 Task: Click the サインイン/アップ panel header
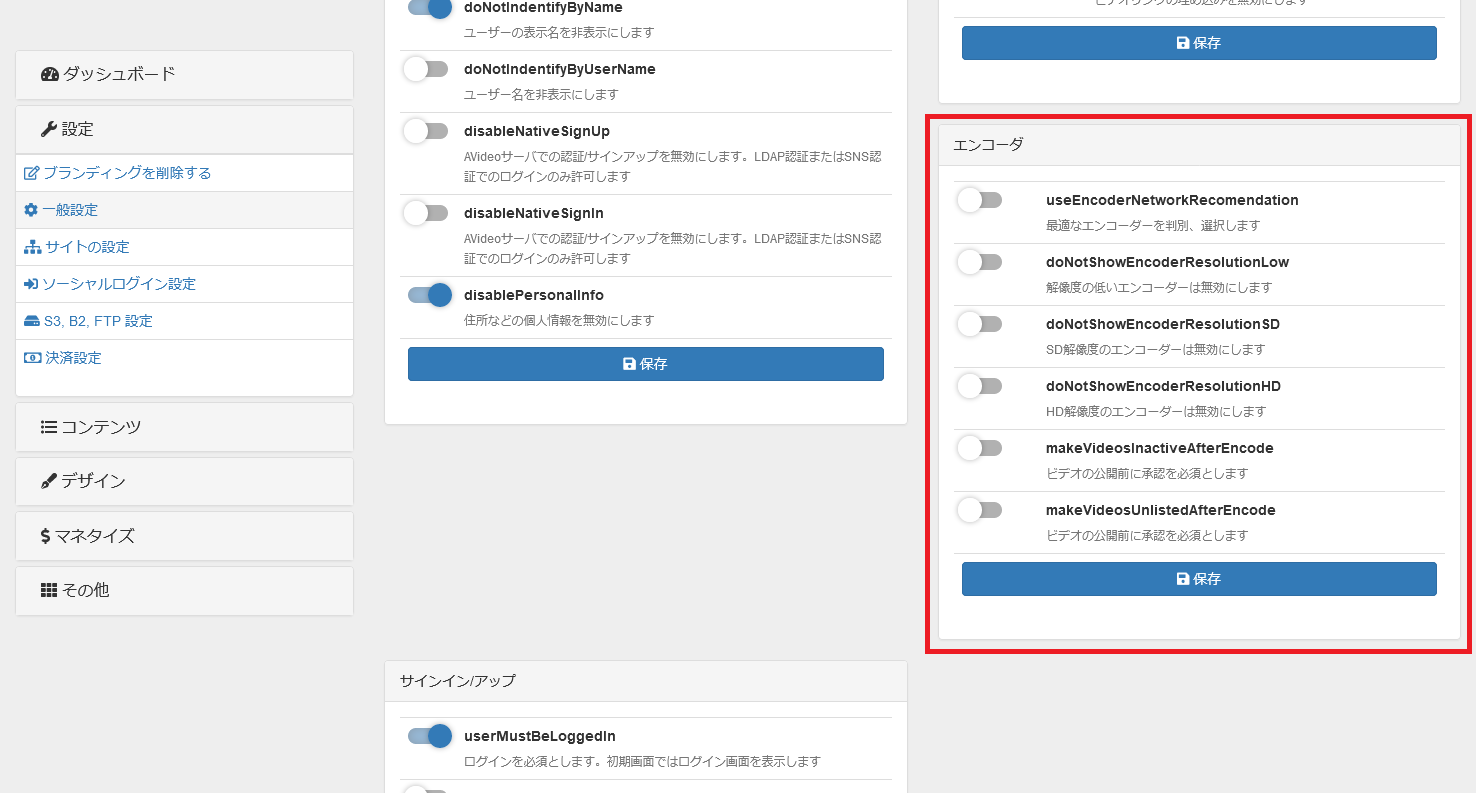point(646,681)
